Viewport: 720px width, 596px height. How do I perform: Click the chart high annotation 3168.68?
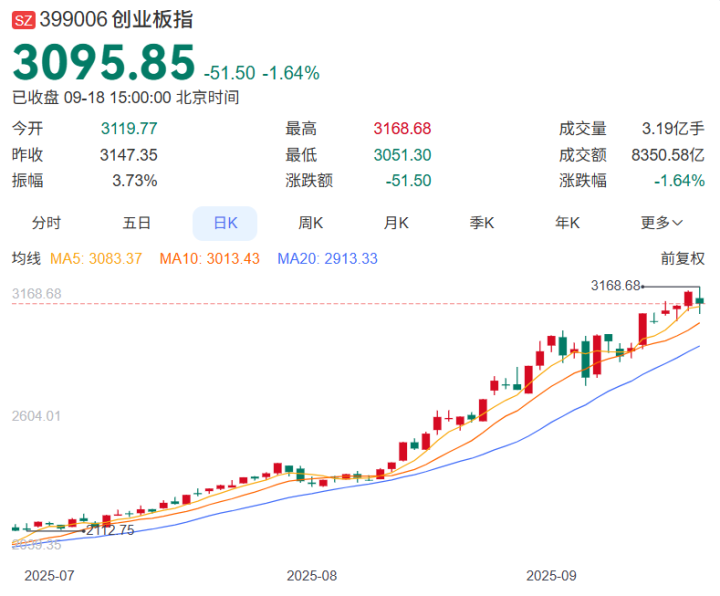tap(615, 286)
